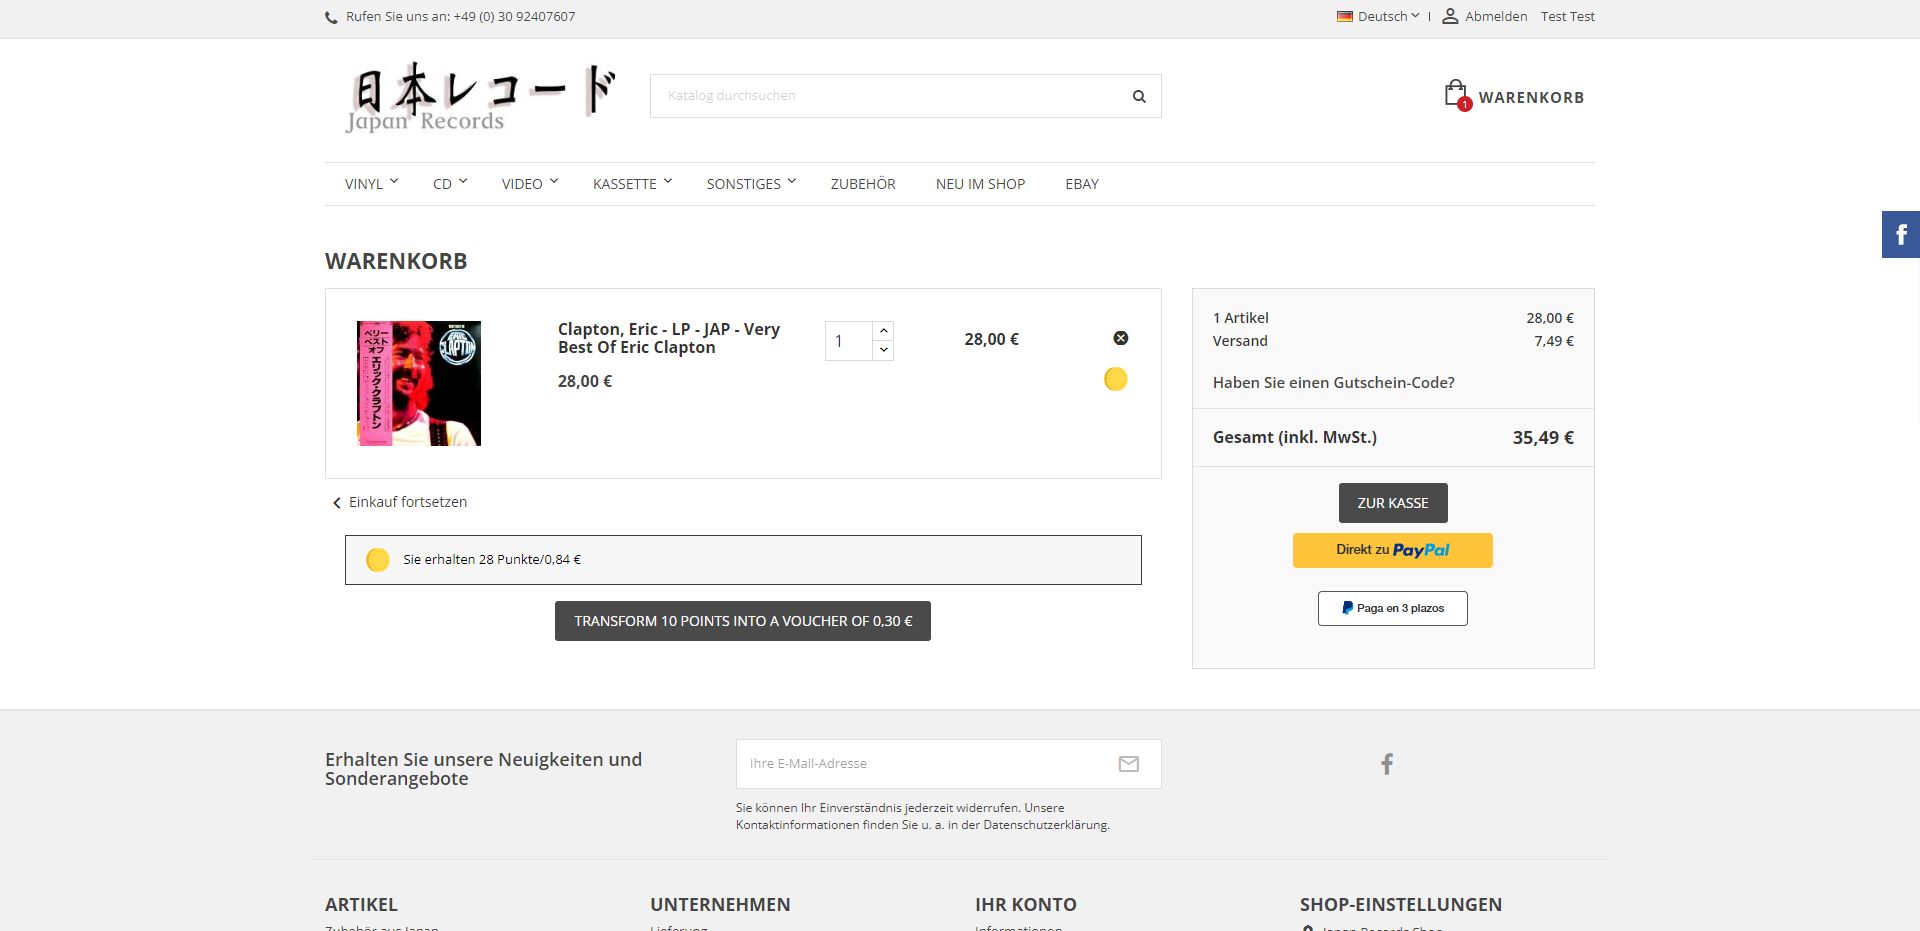Open the Deutsch language dropdown
The width and height of the screenshot is (1920, 931).
pos(1388,16)
